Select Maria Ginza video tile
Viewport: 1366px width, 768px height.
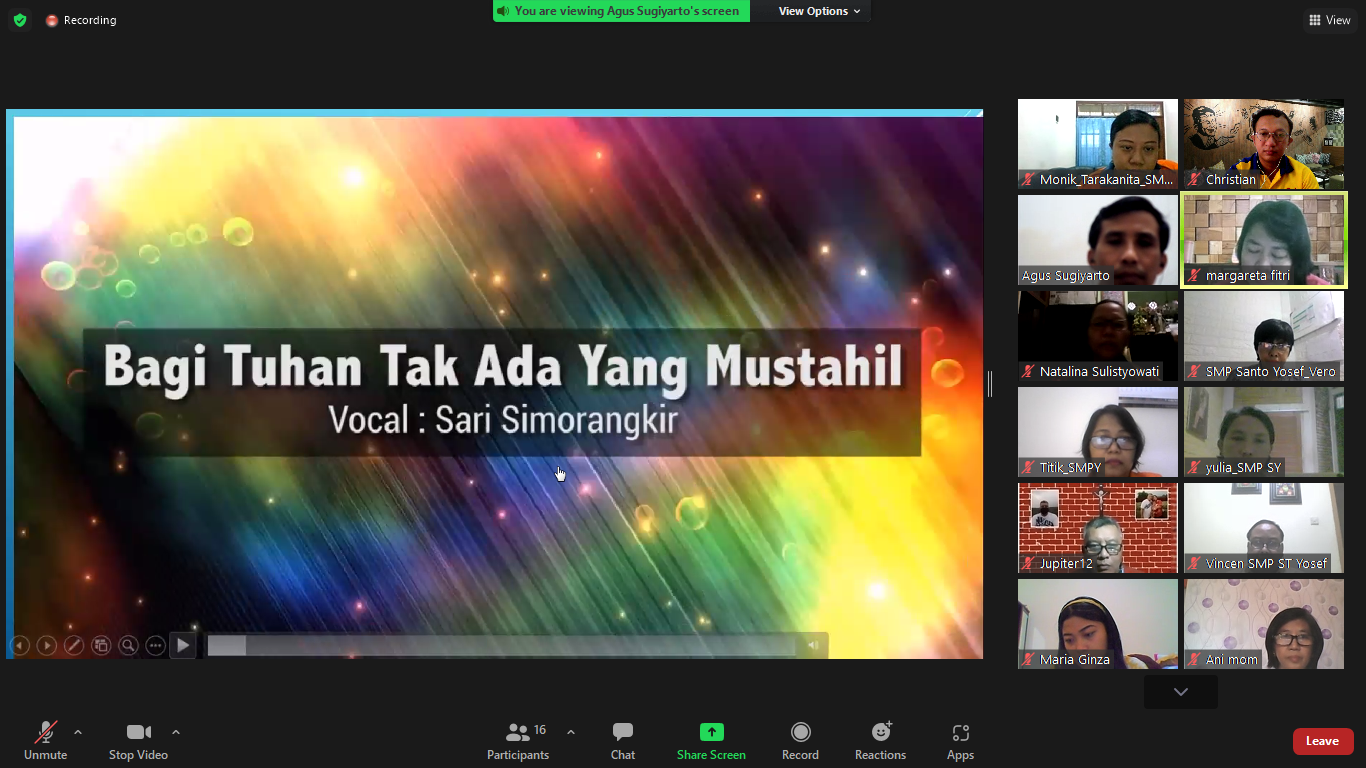pyautogui.click(x=1098, y=624)
